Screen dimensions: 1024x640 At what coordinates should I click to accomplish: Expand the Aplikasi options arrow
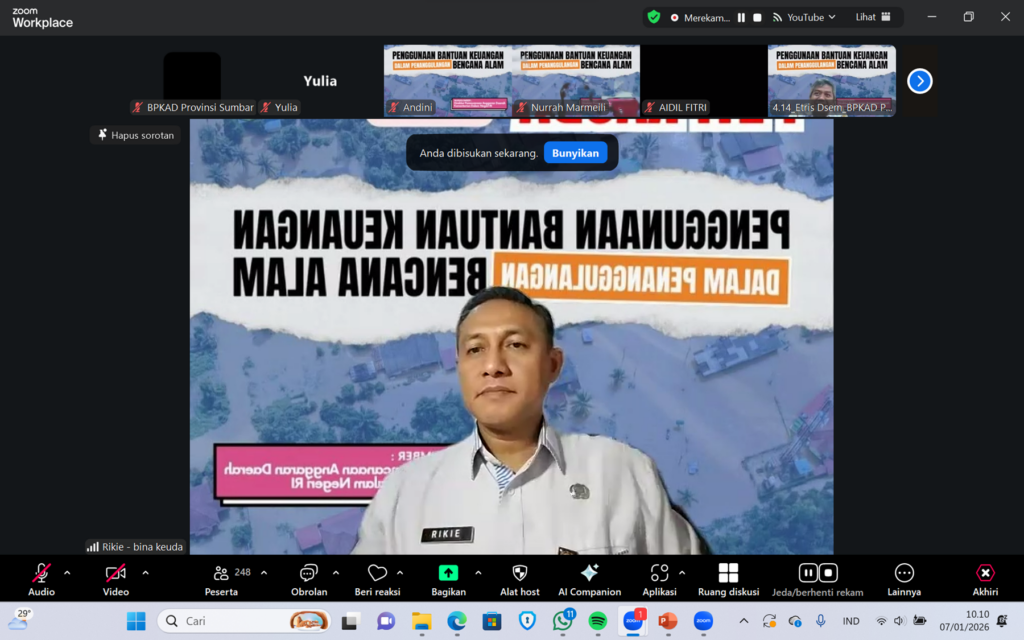[x=682, y=573]
